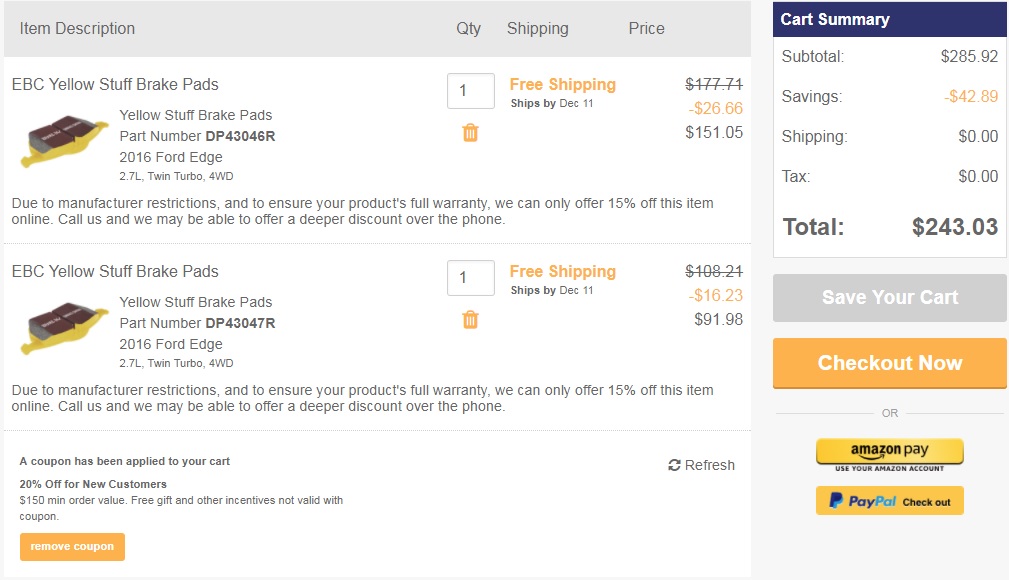The image size is (1009, 580).
Task: Open product thumbnail for part DP43047R
Action: click(x=63, y=327)
